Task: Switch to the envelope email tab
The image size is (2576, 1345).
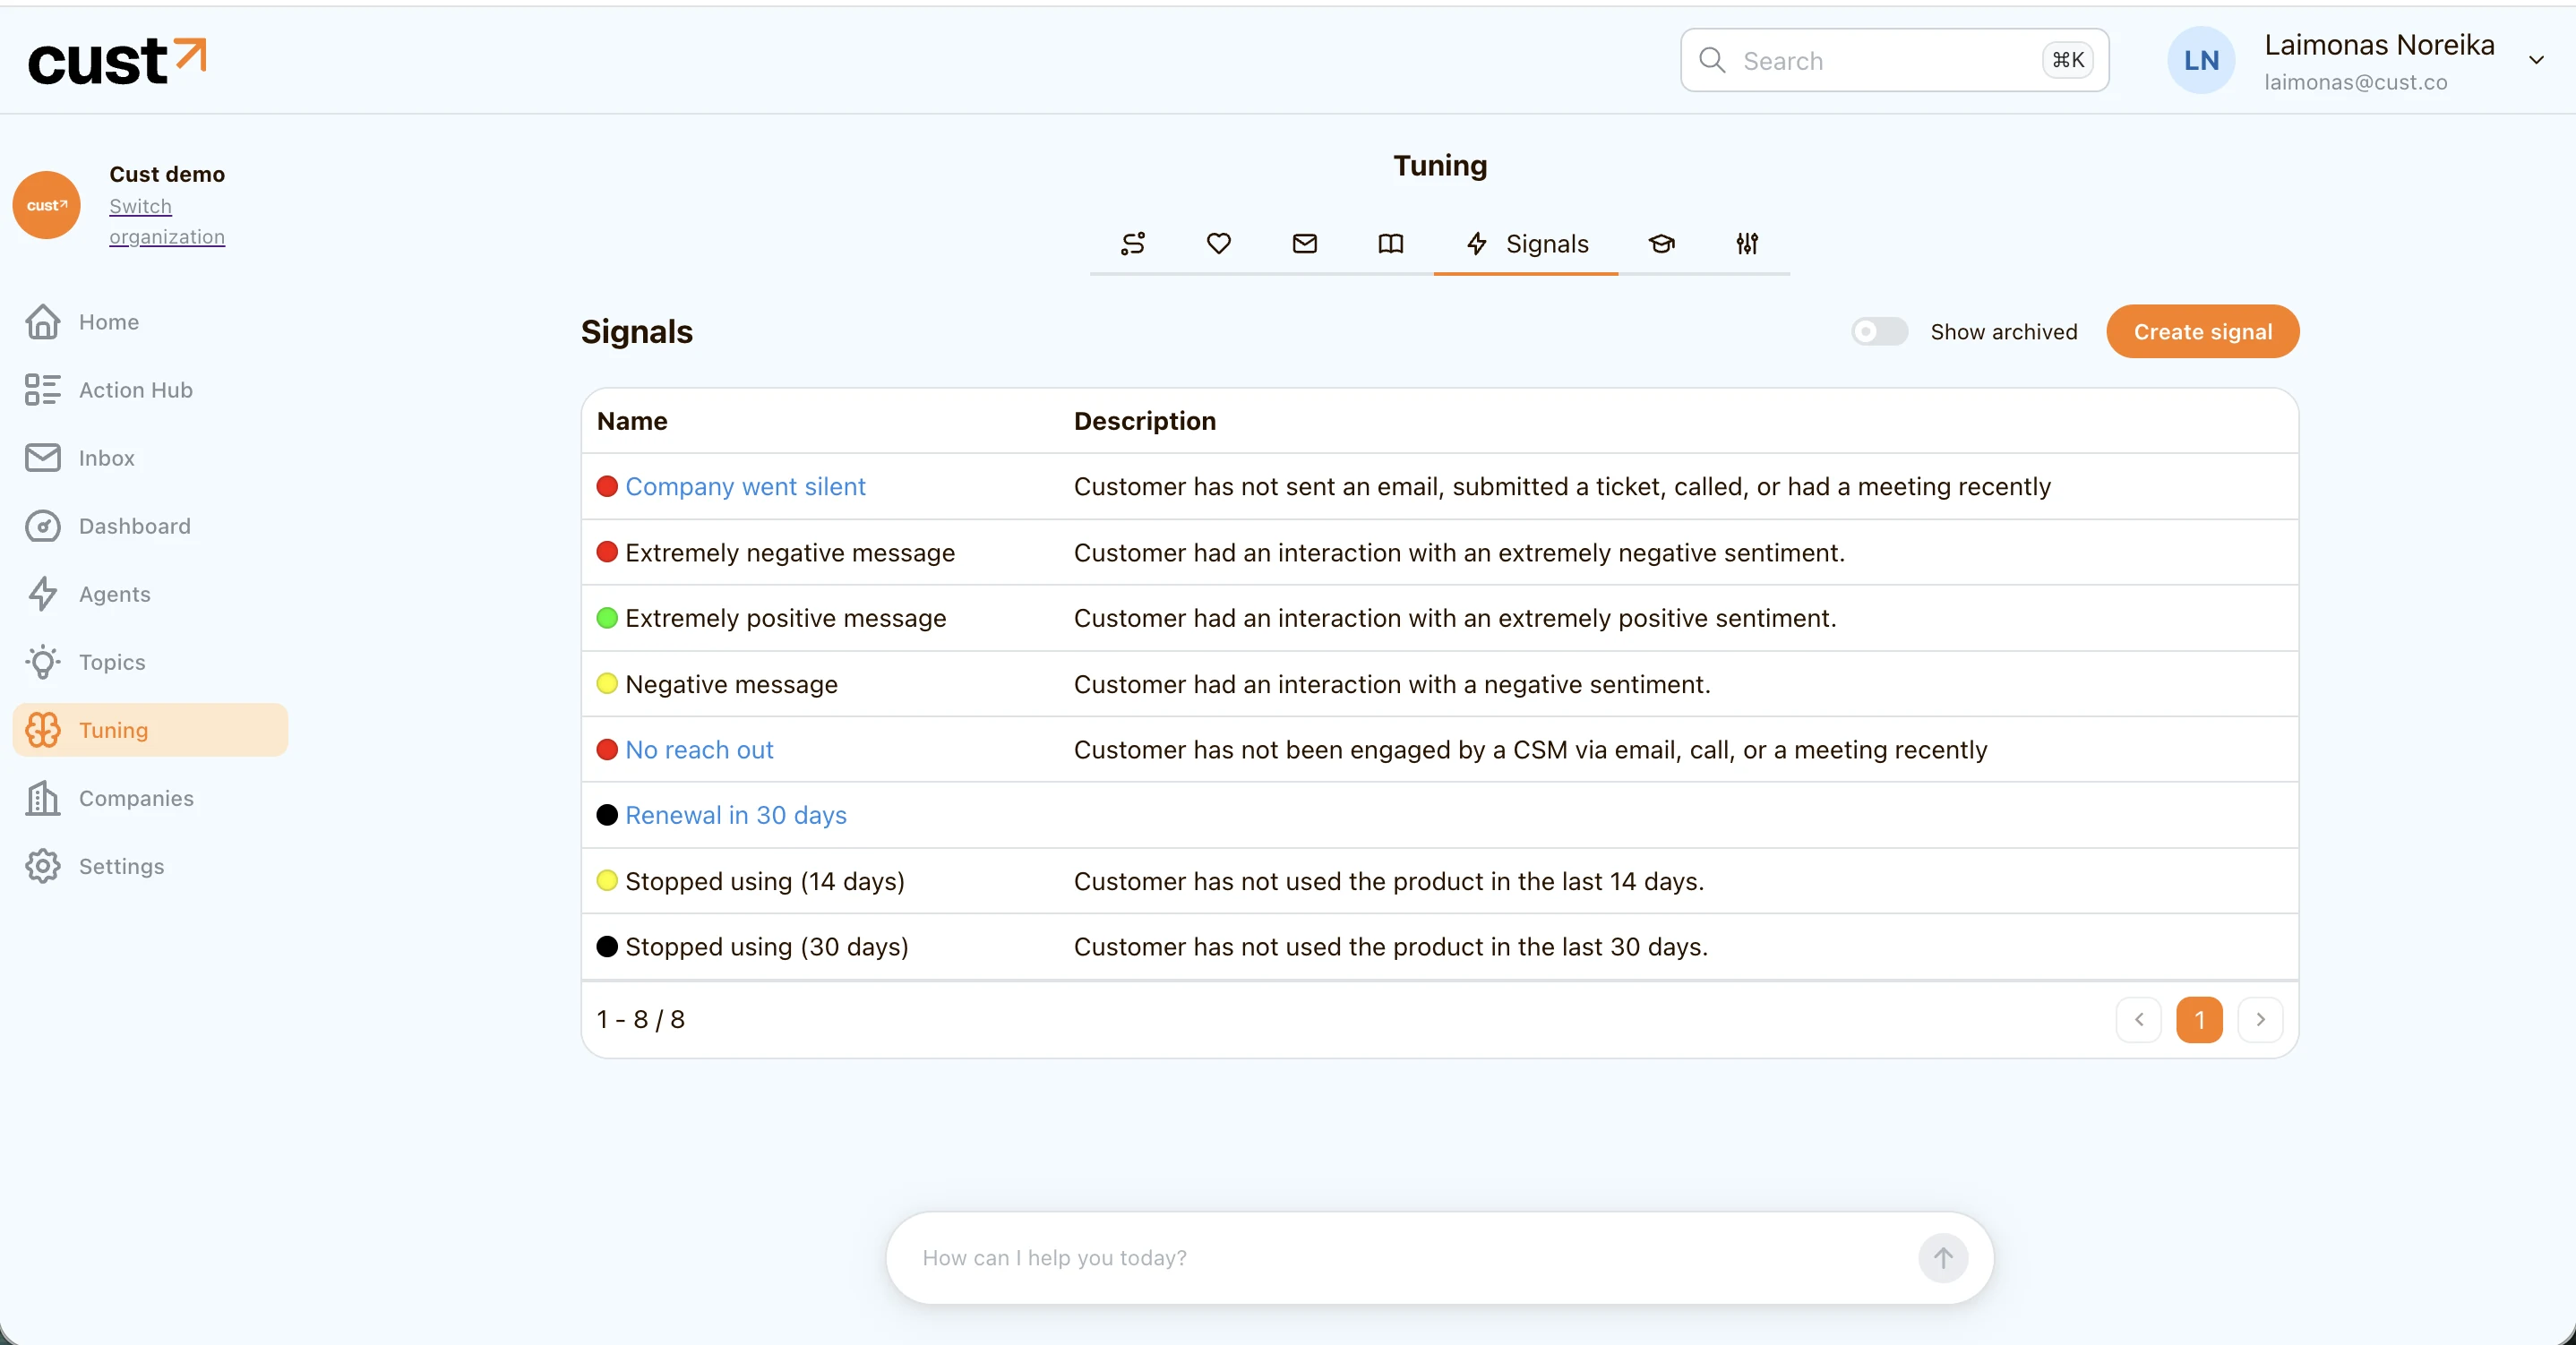Action: pyautogui.click(x=1305, y=243)
